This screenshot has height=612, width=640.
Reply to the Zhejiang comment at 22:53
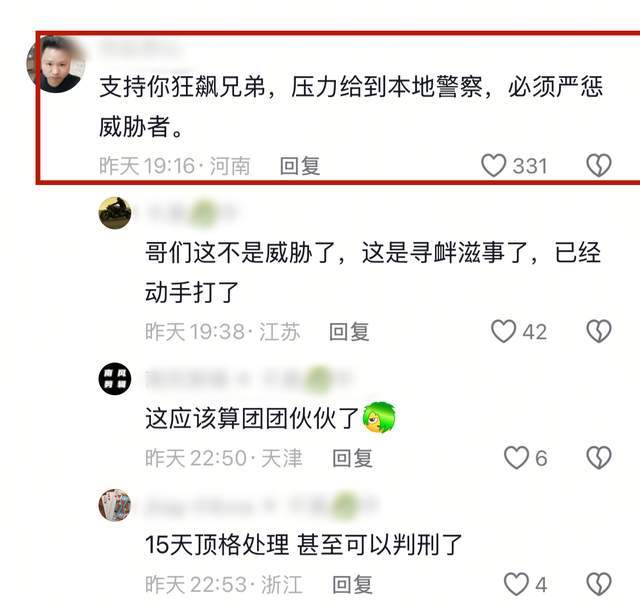[x=353, y=585]
